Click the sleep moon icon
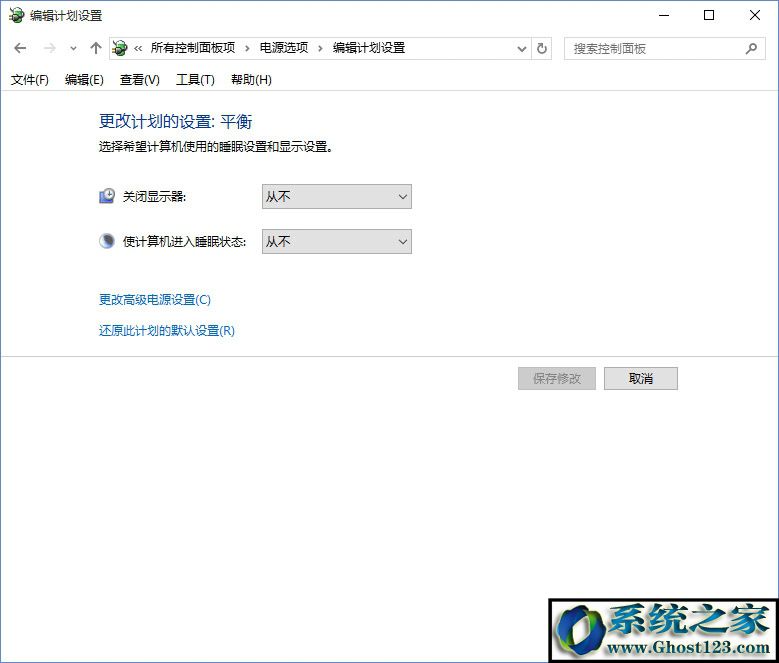Screen dimensions: 779x663 107,241
